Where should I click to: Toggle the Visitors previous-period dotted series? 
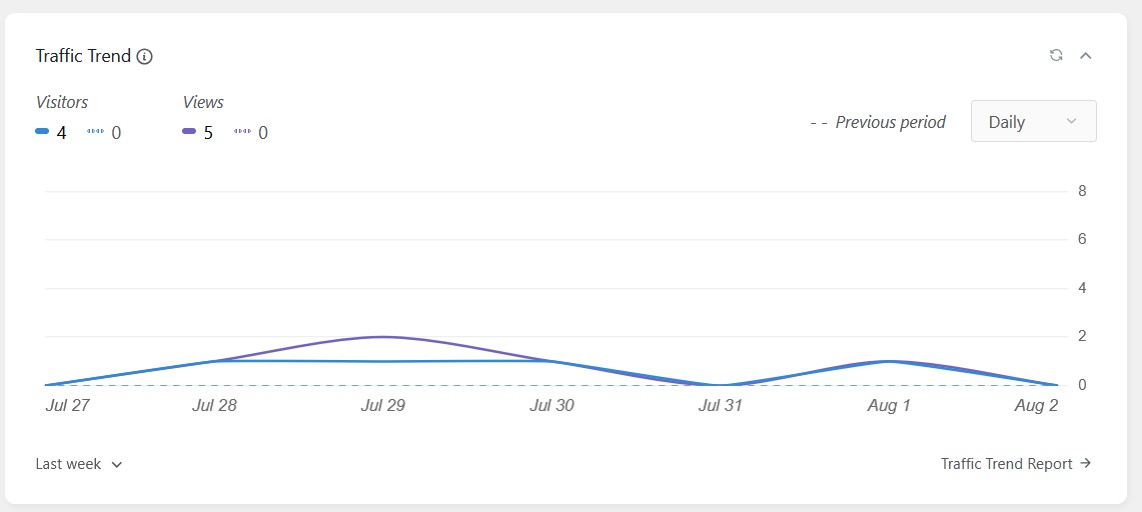tap(104, 133)
